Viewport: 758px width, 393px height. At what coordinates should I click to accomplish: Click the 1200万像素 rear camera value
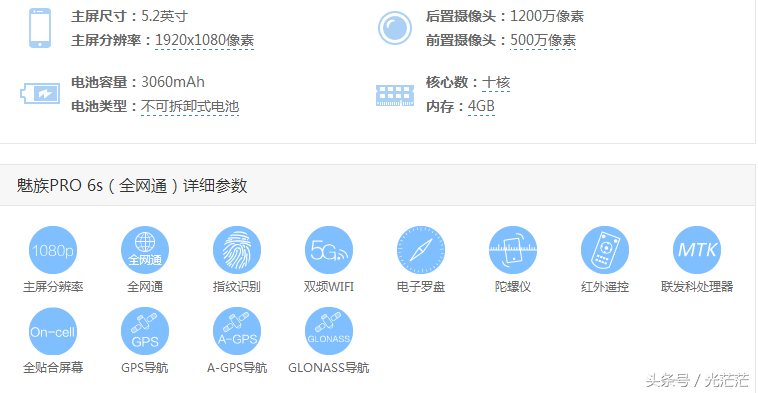tap(547, 16)
